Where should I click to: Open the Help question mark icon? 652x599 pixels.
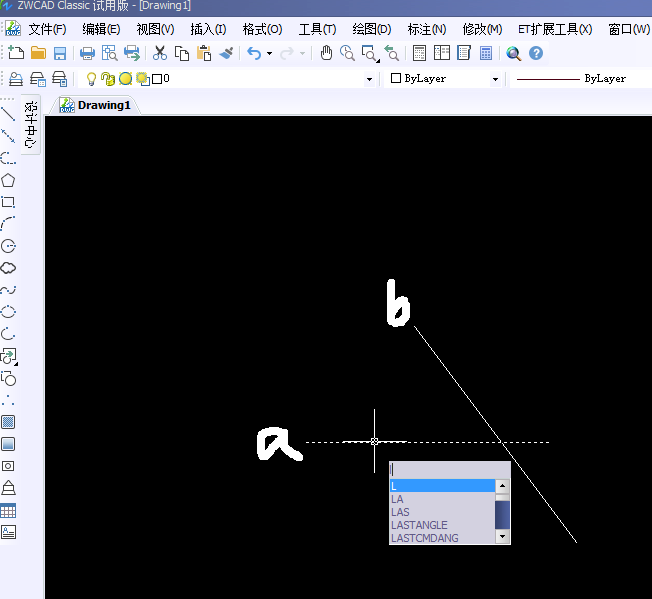pyautogui.click(x=537, y=53)
